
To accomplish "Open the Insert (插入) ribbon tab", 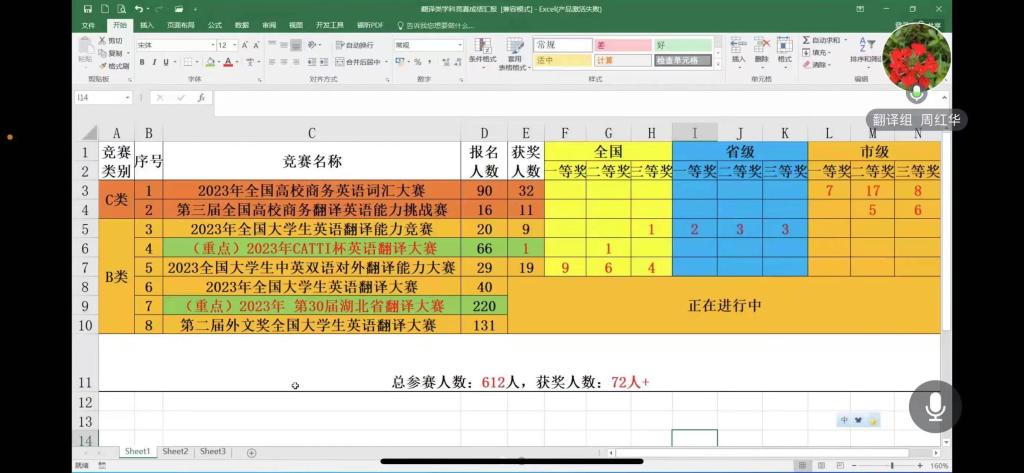I will pyautogui.click(x=147, y=24).
